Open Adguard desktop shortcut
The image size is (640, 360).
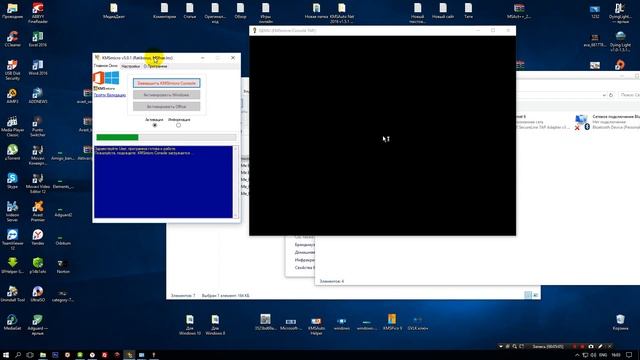(38, 324)
